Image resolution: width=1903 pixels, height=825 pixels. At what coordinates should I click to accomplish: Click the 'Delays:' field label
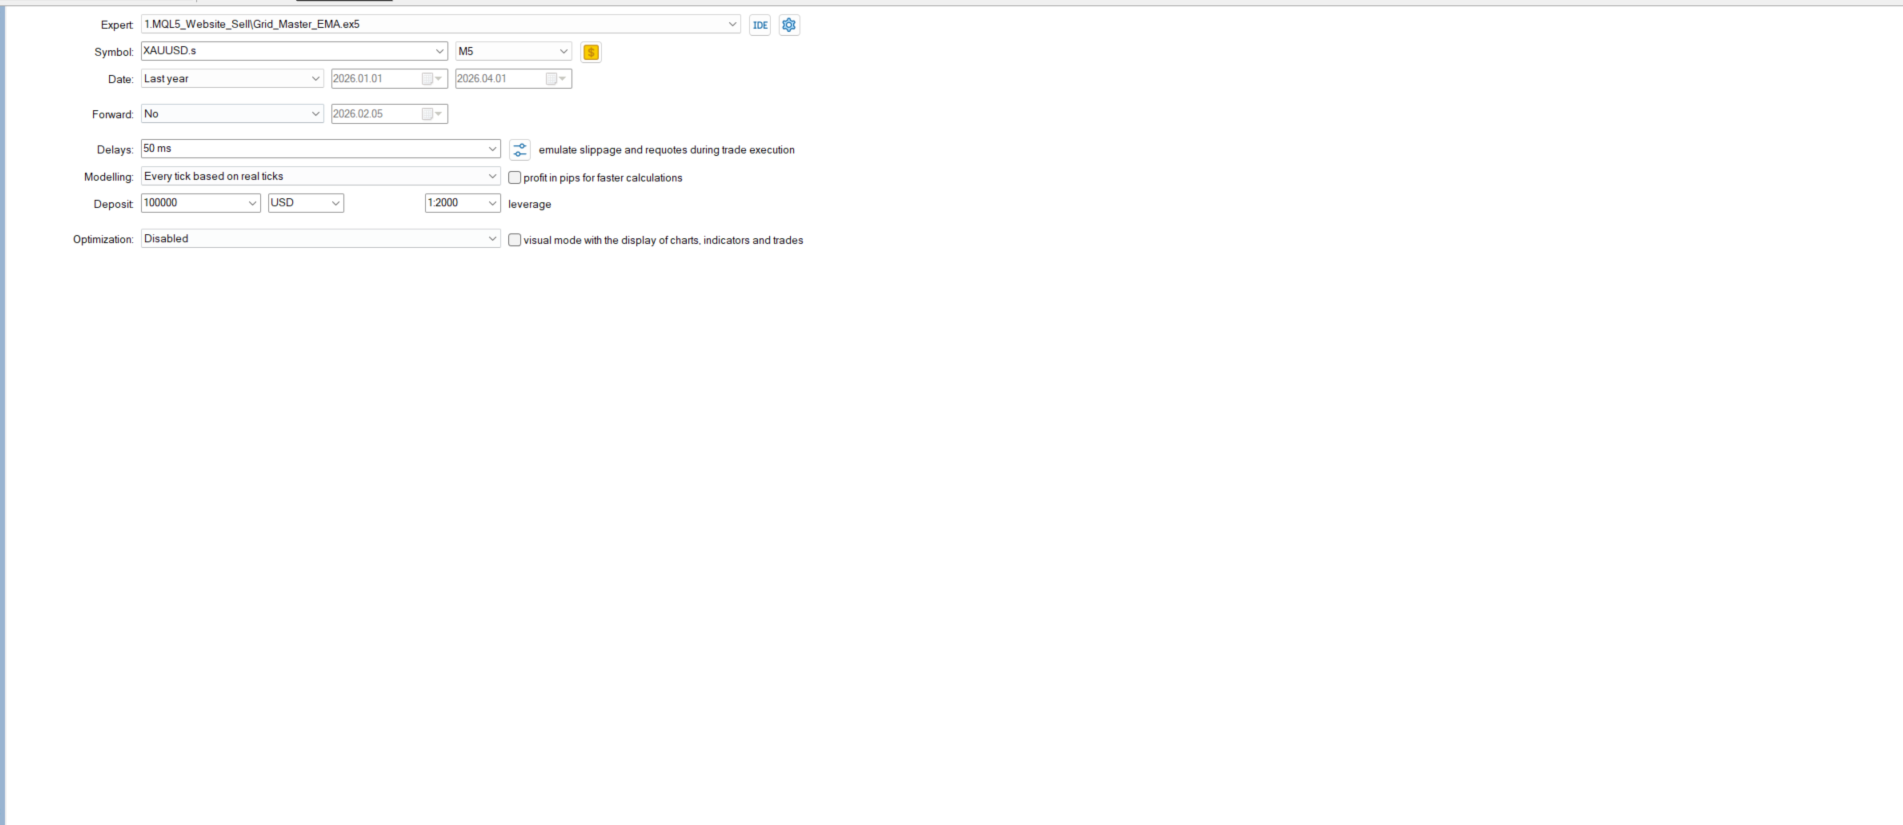click(115, 150)
